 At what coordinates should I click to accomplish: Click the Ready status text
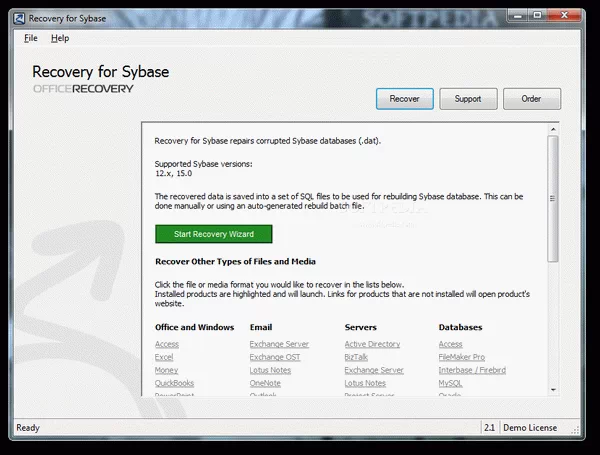click(28, 427)
